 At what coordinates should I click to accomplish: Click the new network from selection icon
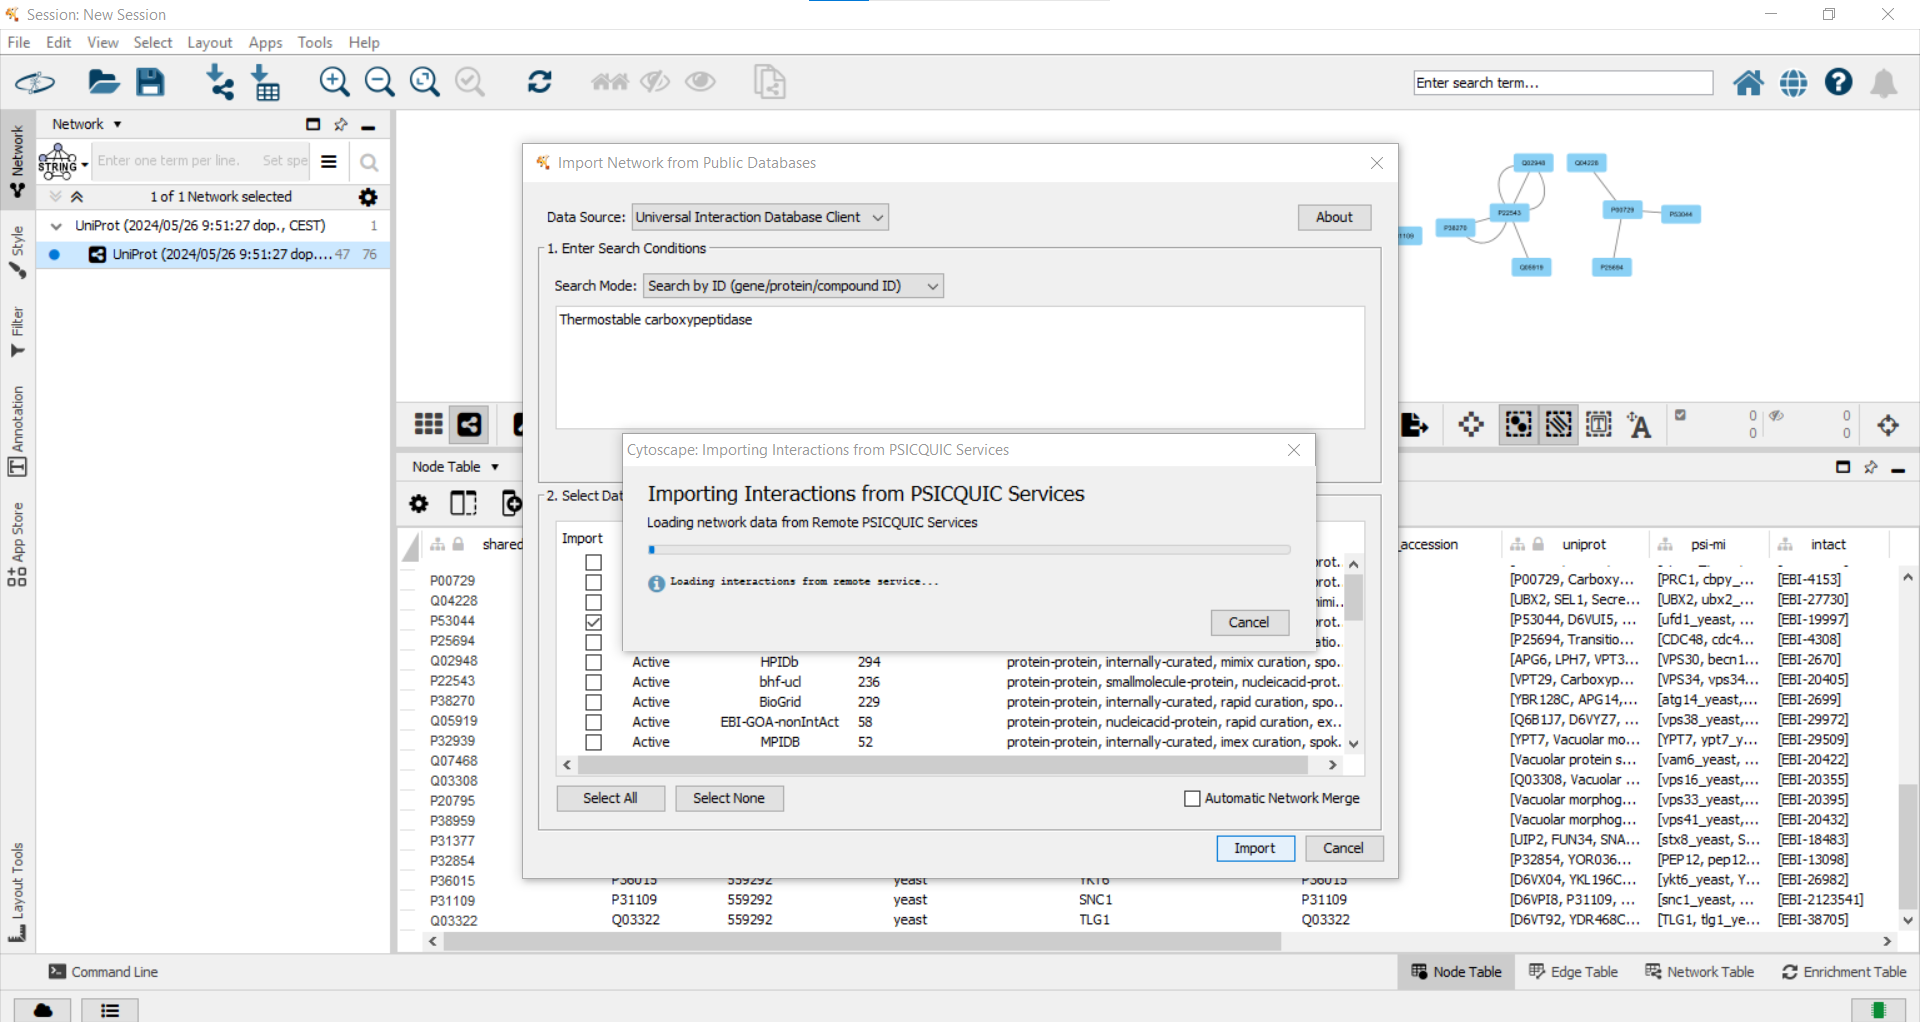(769, 82)
